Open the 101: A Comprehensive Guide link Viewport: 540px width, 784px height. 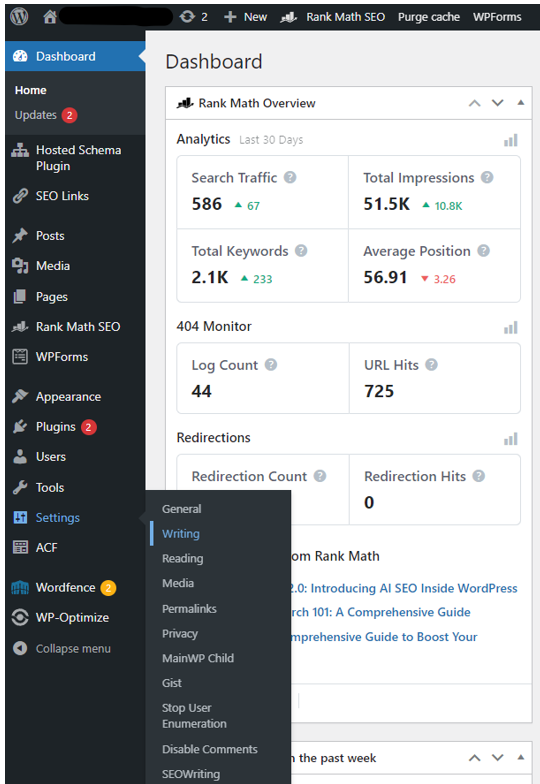click(382, 612)
